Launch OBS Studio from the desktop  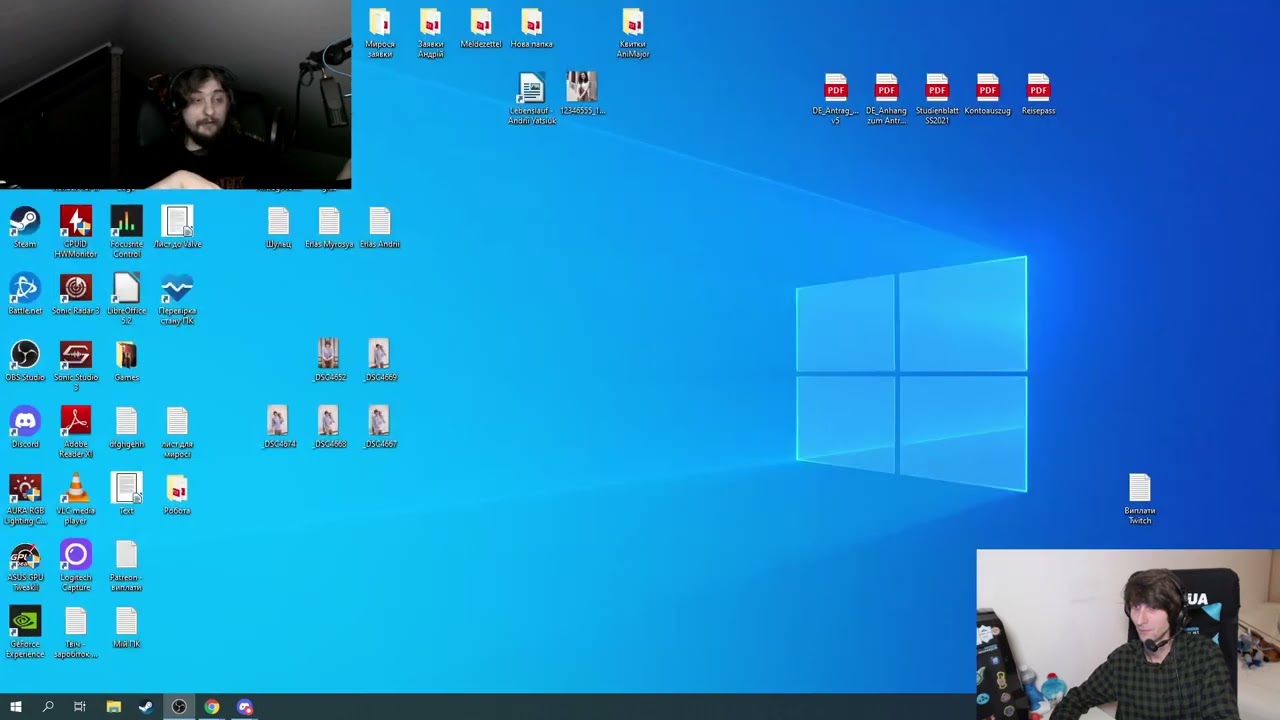[x=25, y=360]
